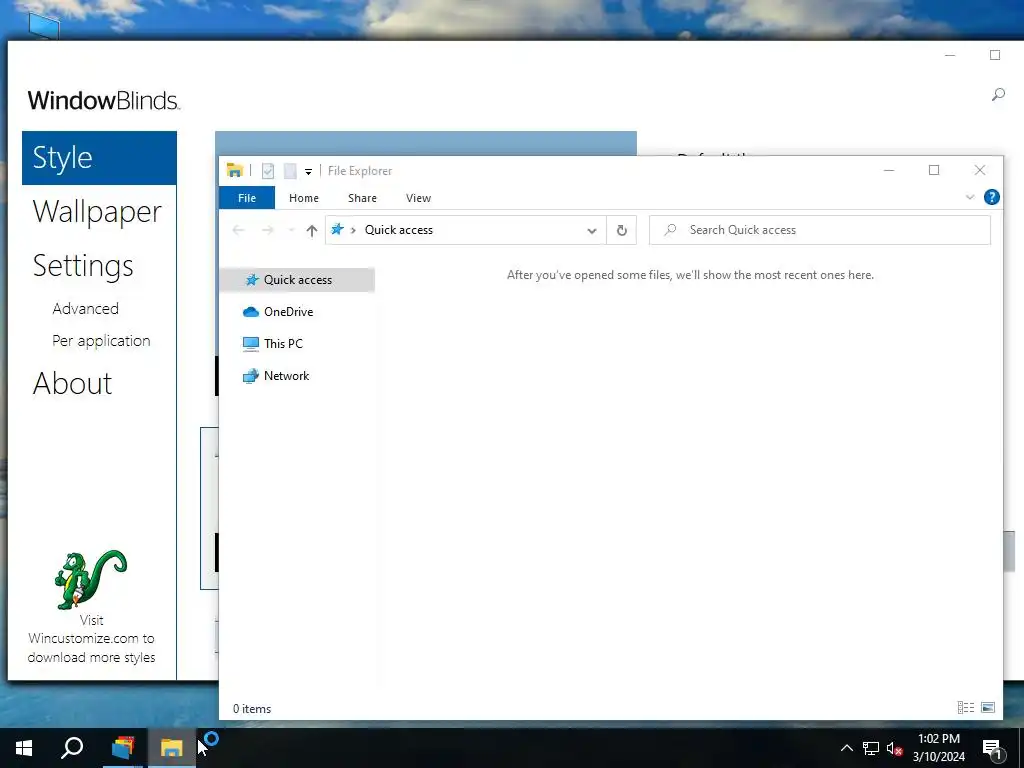
Task: Expand the ribbon with chevron
Action: [x=970, y=197]
